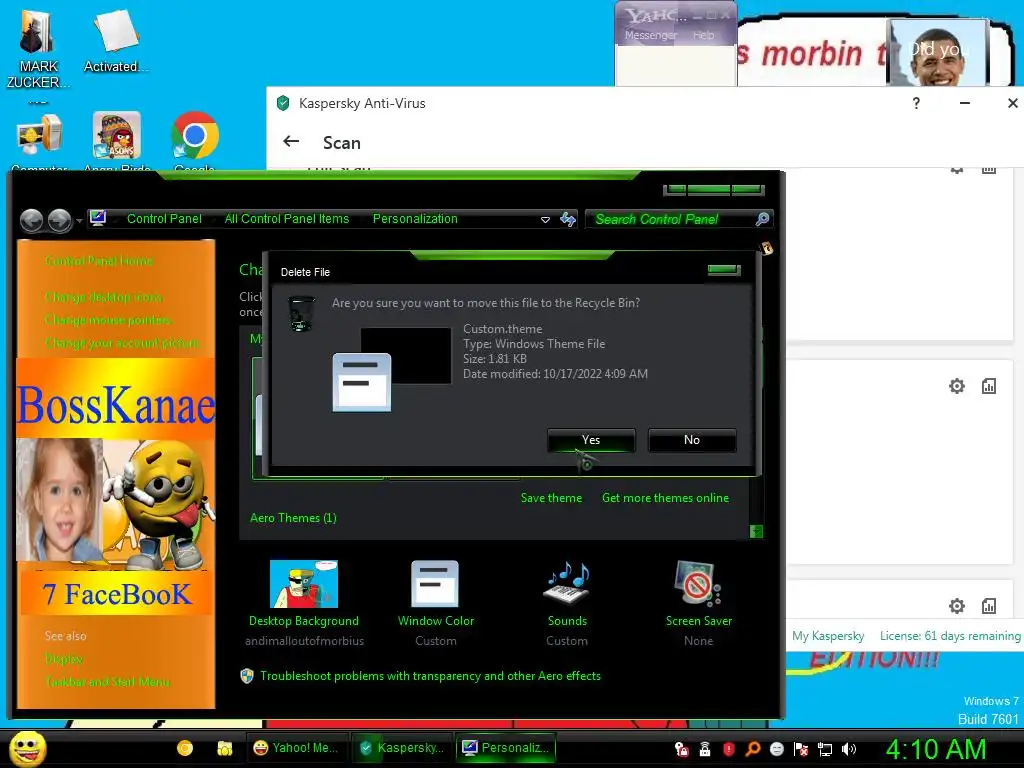This screenshot has height=768, width=1024.
Task: Open the Help menu in Yahoo Messenger
Action: pos(703,35)
